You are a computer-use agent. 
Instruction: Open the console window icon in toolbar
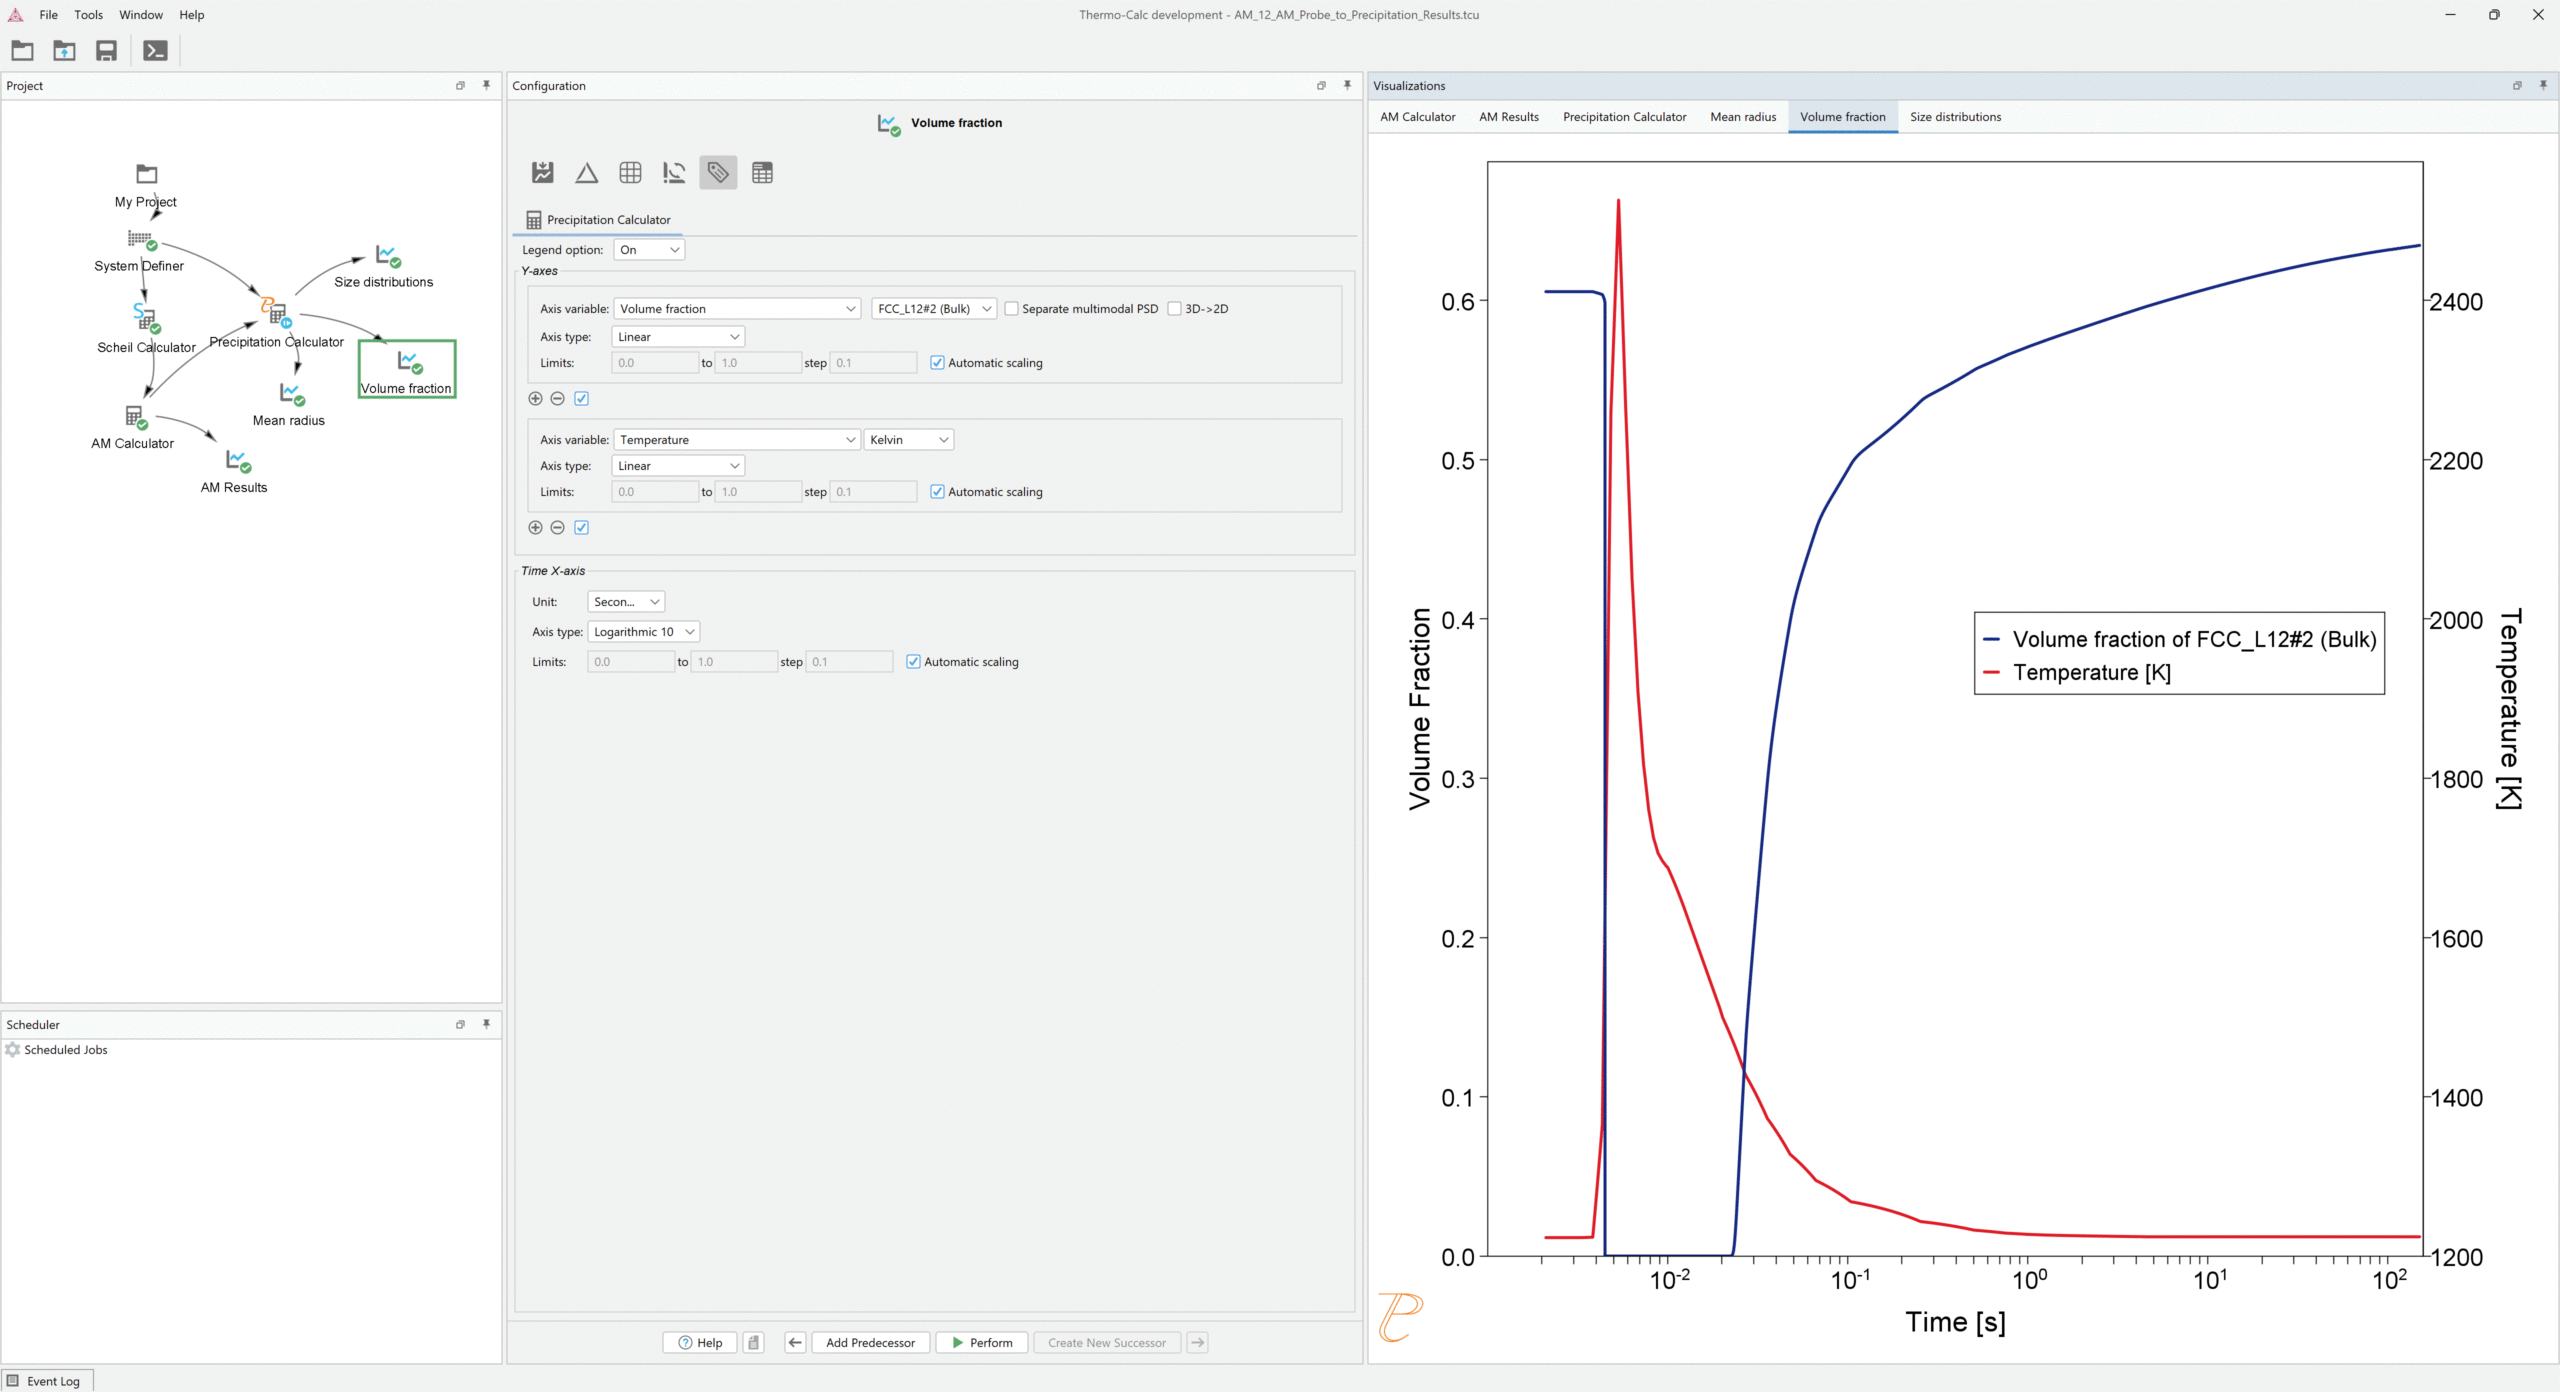(x=155, y=51)
